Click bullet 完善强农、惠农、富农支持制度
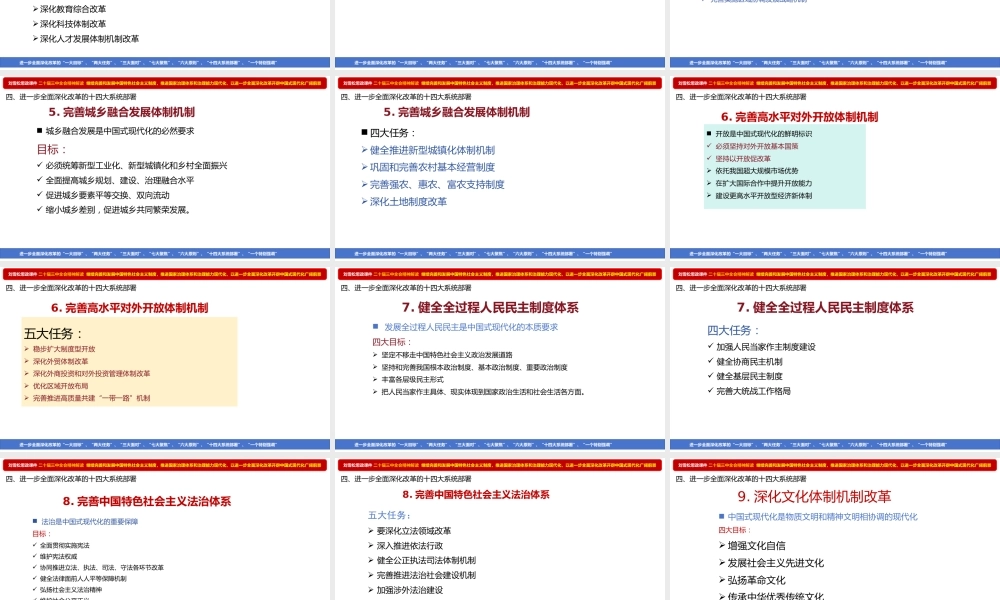The height and width of the screenshot is (600, 1000). tap(437, 184)
